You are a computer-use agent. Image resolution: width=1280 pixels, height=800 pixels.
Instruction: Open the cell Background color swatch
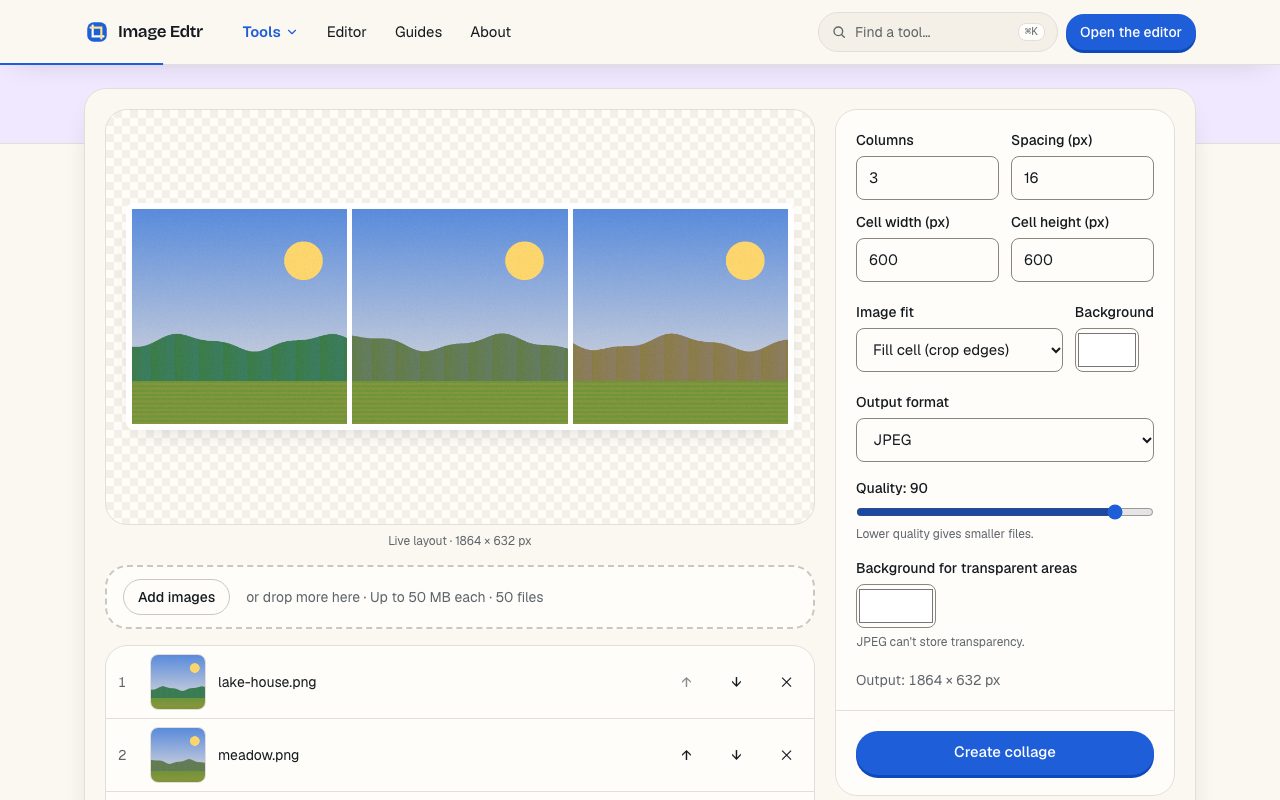[x=1107, y=350]
